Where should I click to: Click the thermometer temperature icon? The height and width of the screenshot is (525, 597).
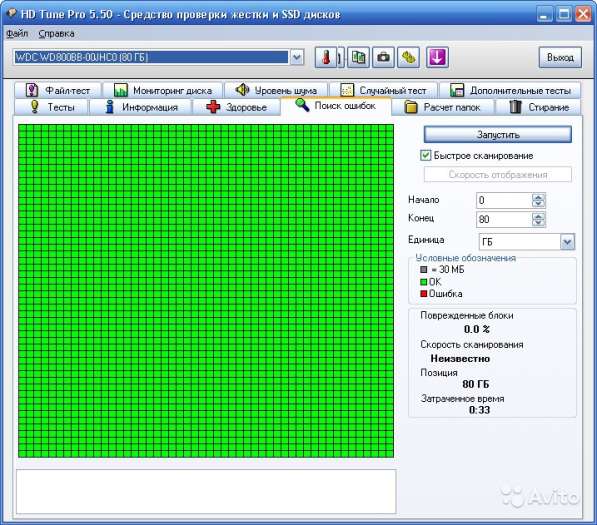[326, 57]
